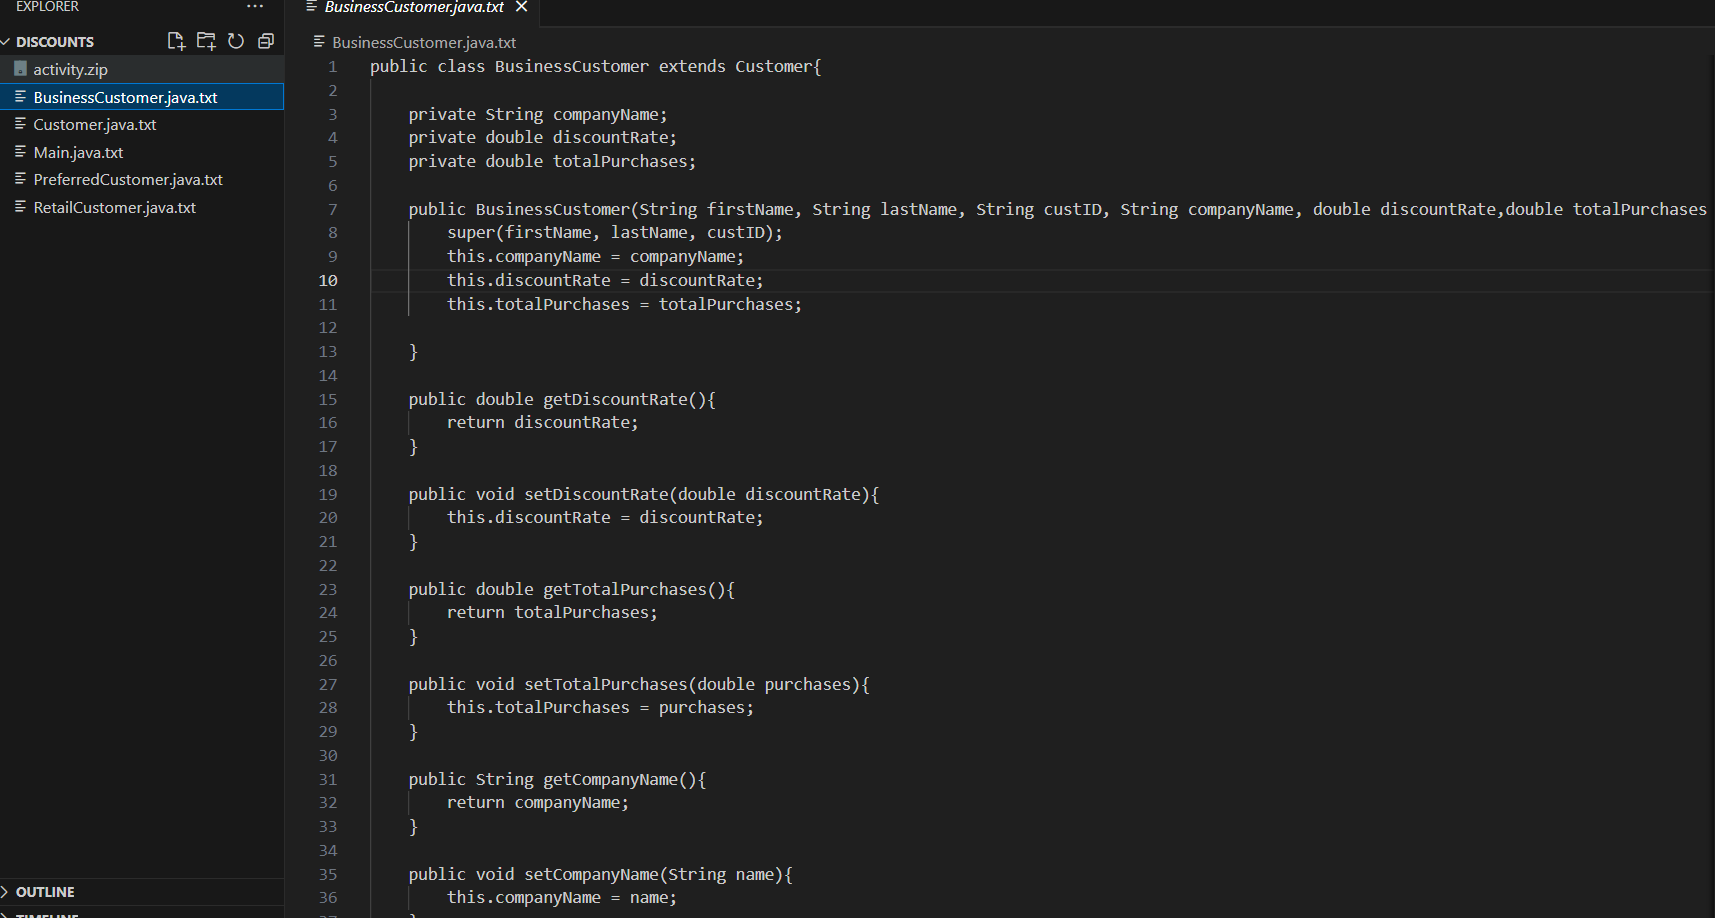Click 'return companyName;' statement

tap(538, 803)
